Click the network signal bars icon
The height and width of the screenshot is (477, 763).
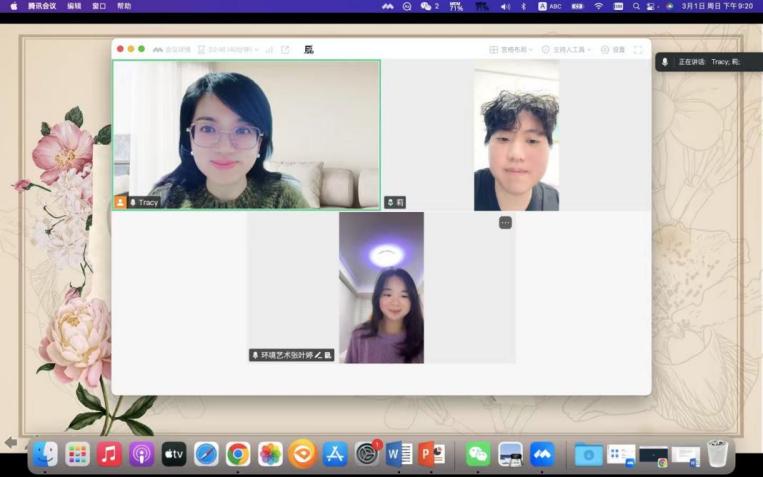coord(270,50)
